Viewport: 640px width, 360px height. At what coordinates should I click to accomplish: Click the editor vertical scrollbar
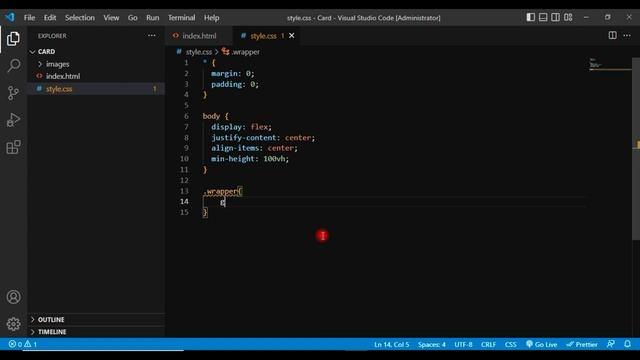636,149
